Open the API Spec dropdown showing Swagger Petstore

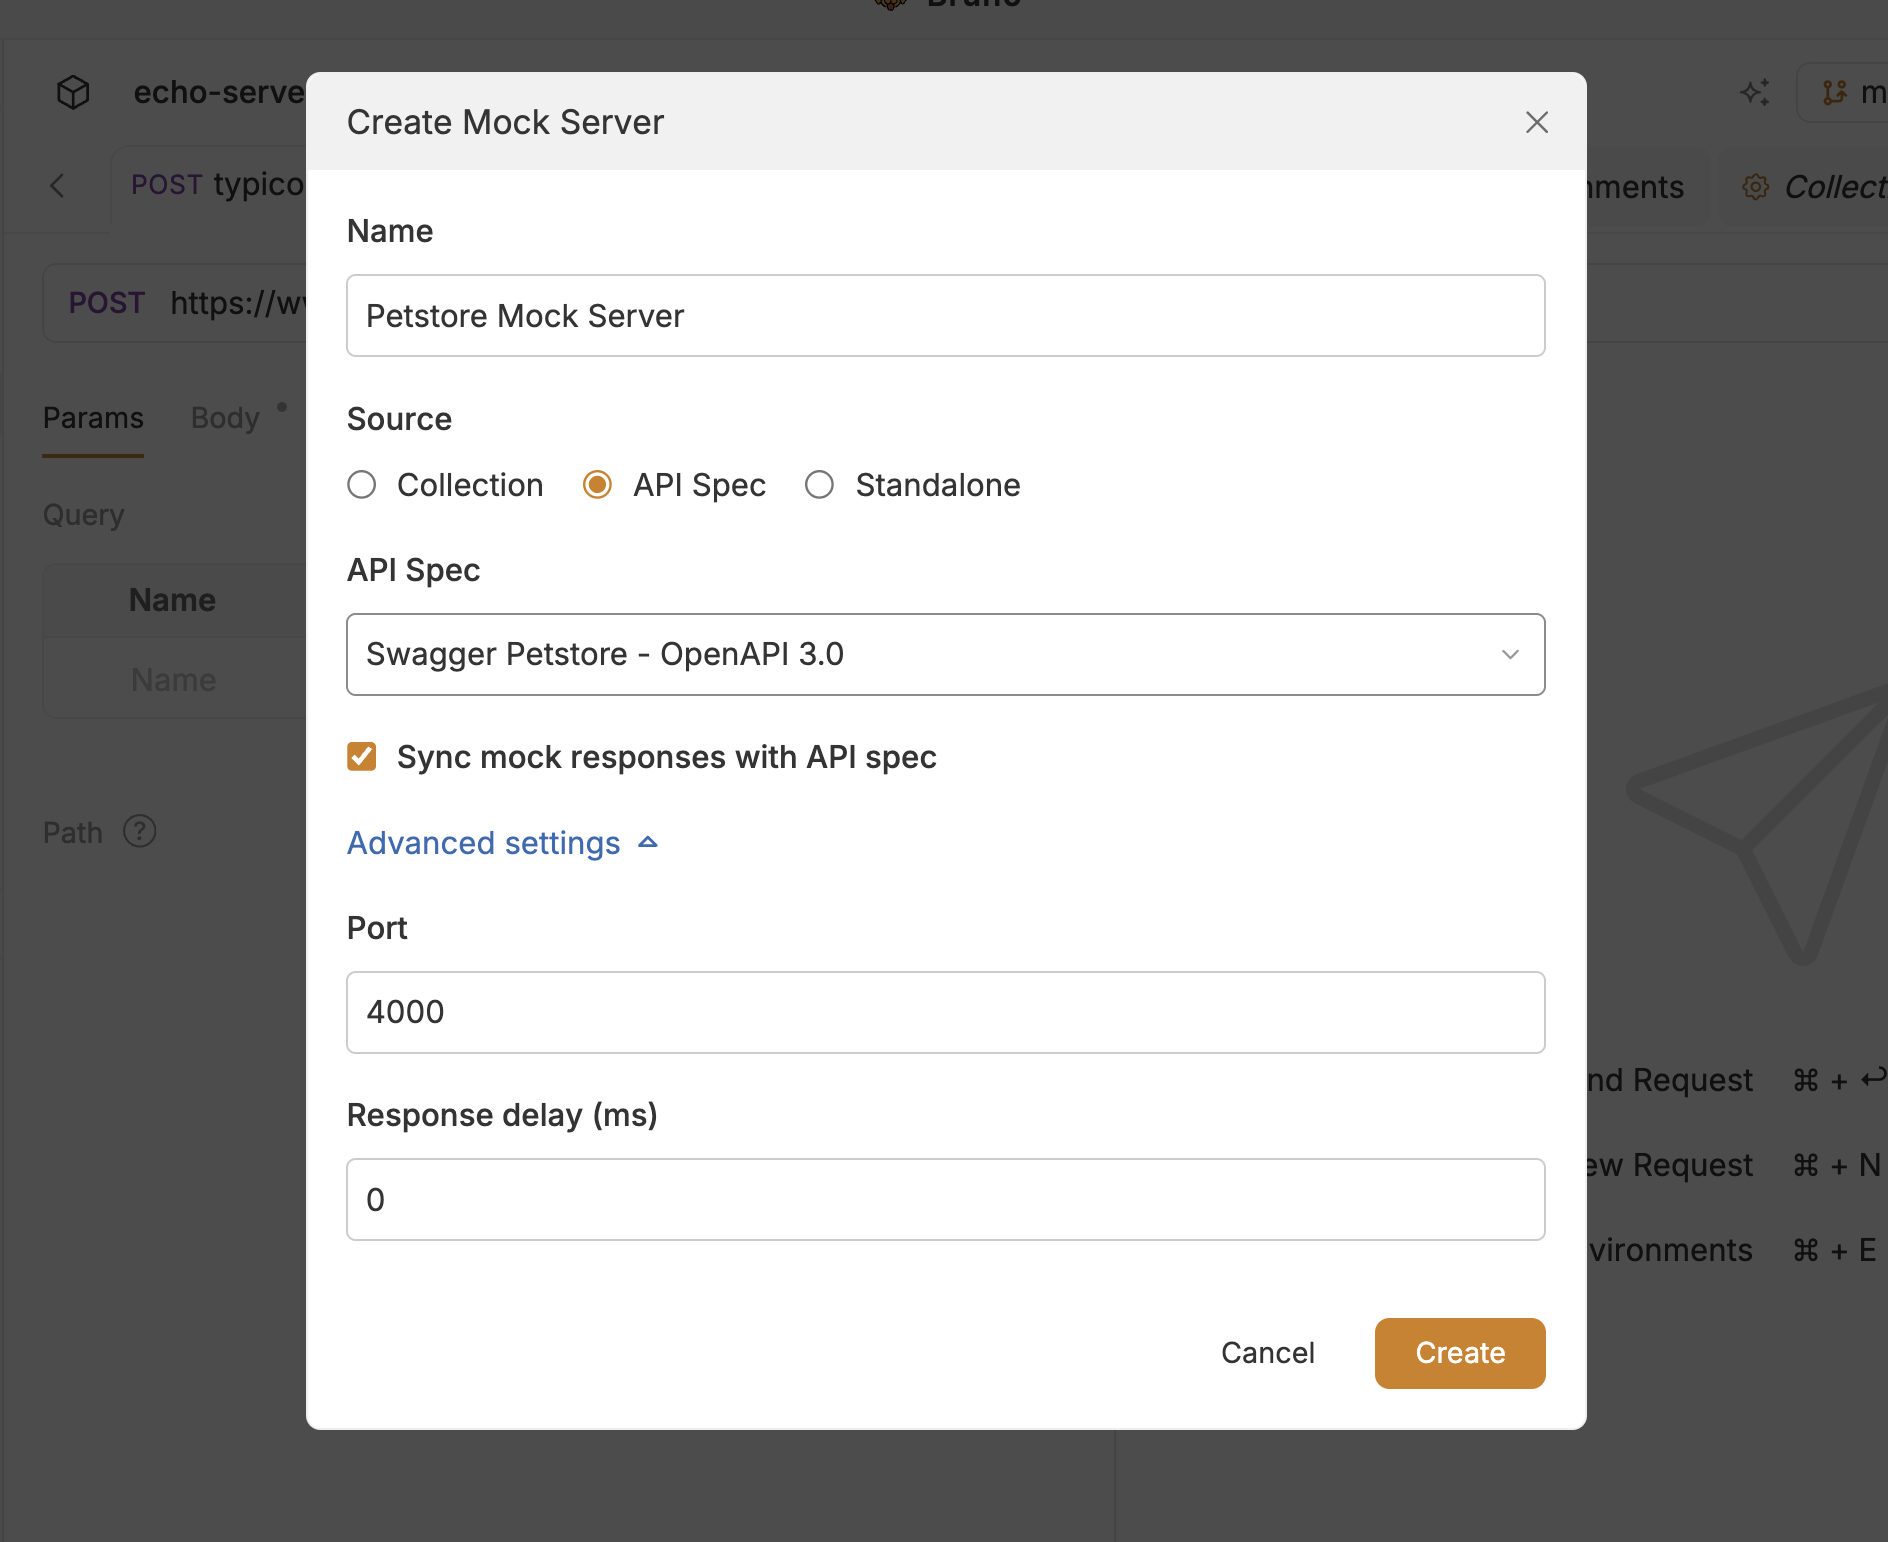945,654
